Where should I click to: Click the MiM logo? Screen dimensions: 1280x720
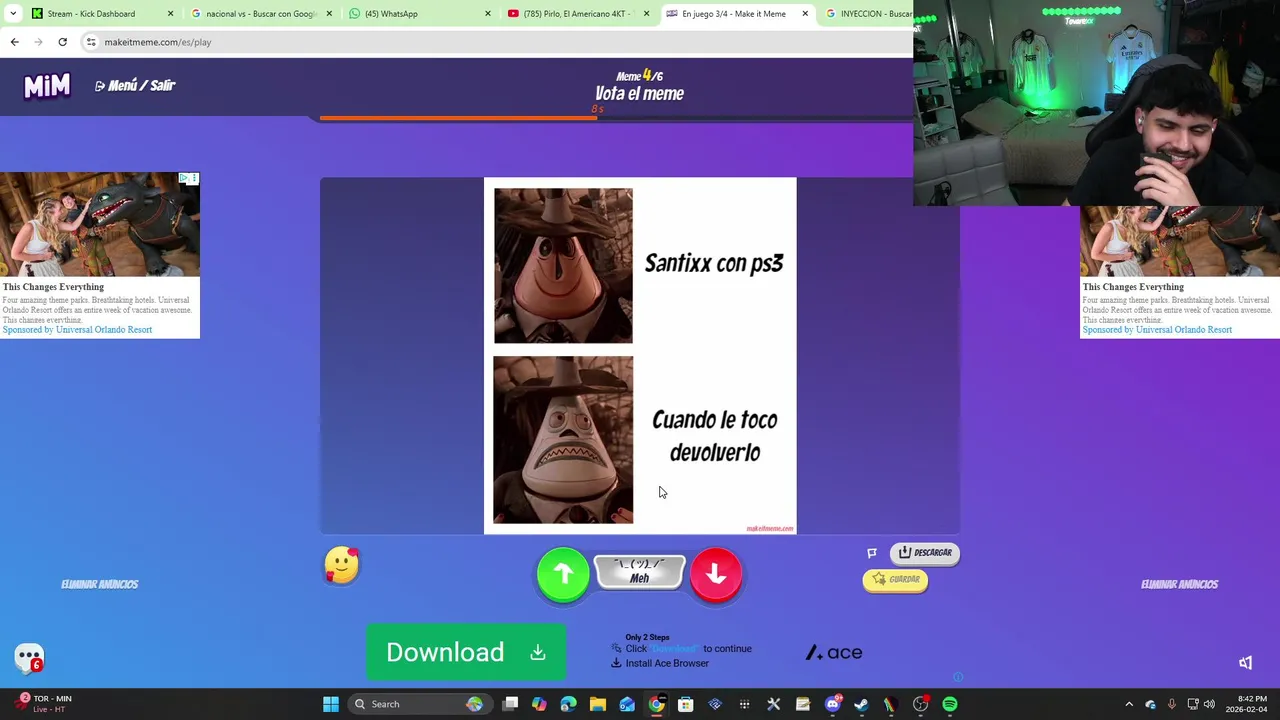tap(47, 86)
